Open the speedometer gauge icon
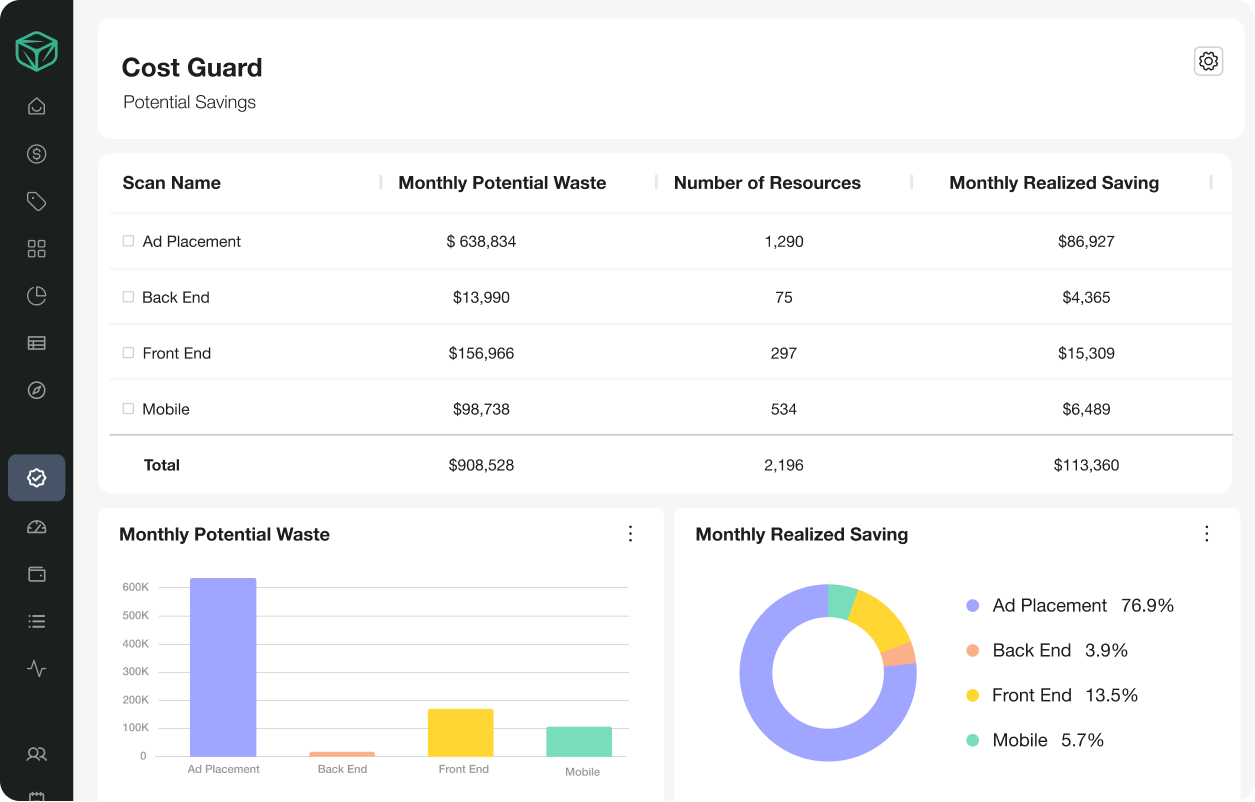 (37, 527)
